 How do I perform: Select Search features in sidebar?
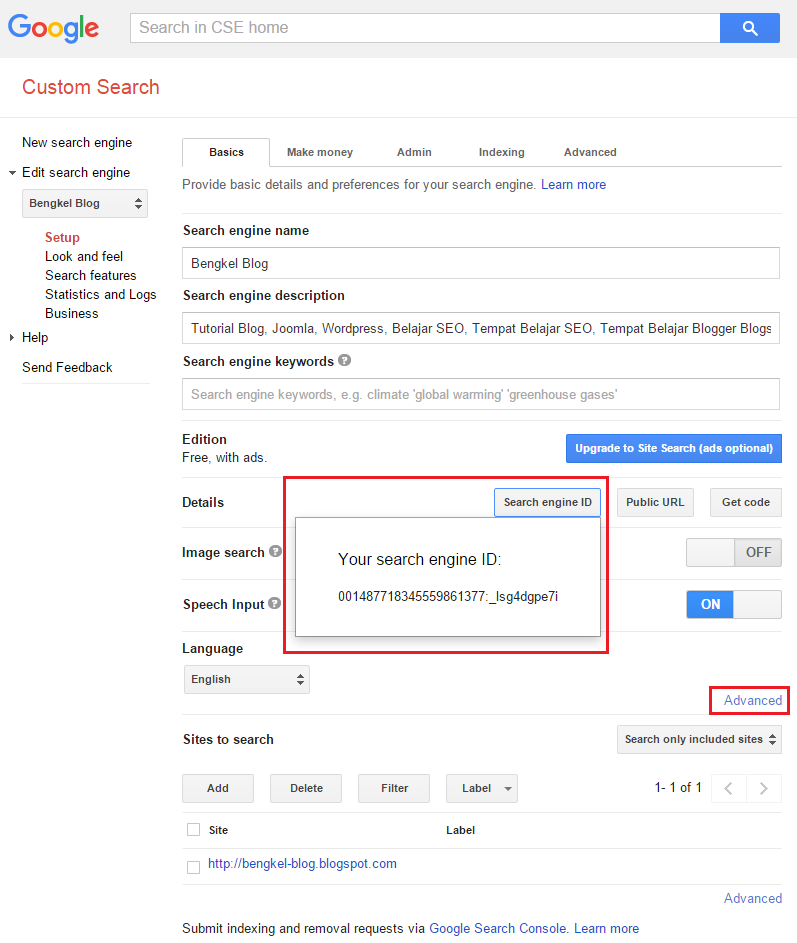[90, 275]
